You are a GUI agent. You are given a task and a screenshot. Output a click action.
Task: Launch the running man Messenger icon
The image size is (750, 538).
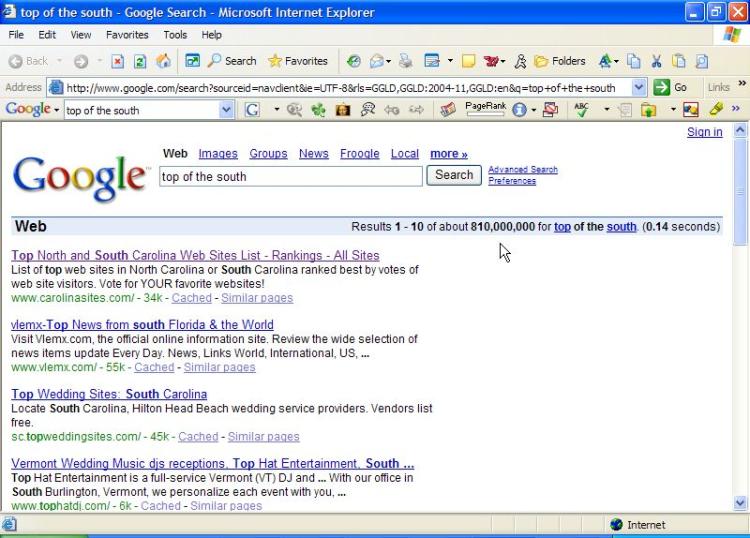(x=520, y=61)
